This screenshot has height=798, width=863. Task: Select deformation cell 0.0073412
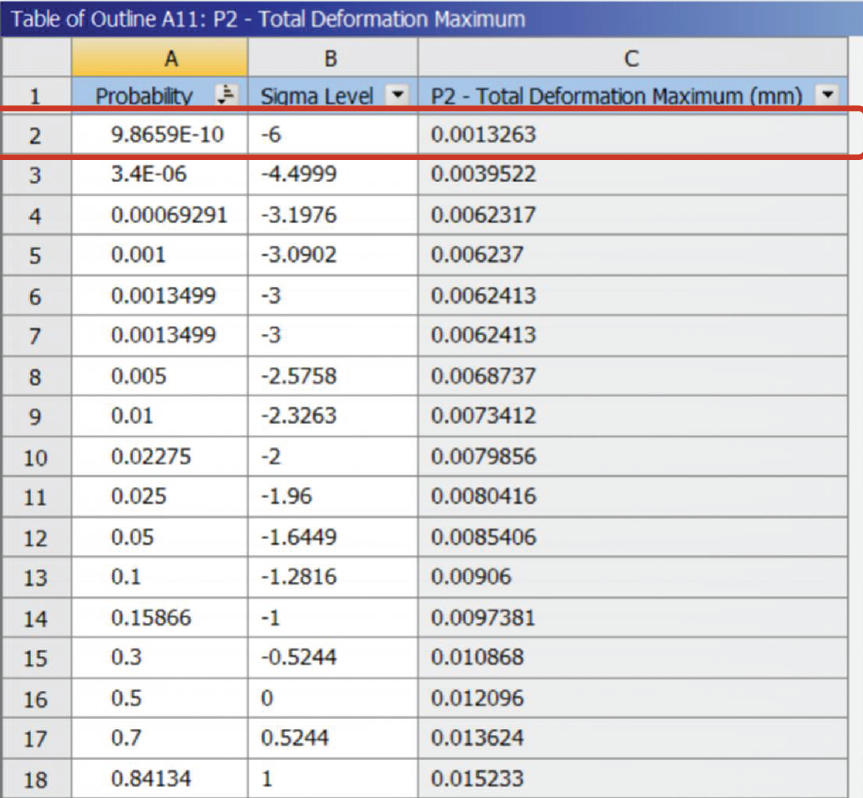[632, 416]
